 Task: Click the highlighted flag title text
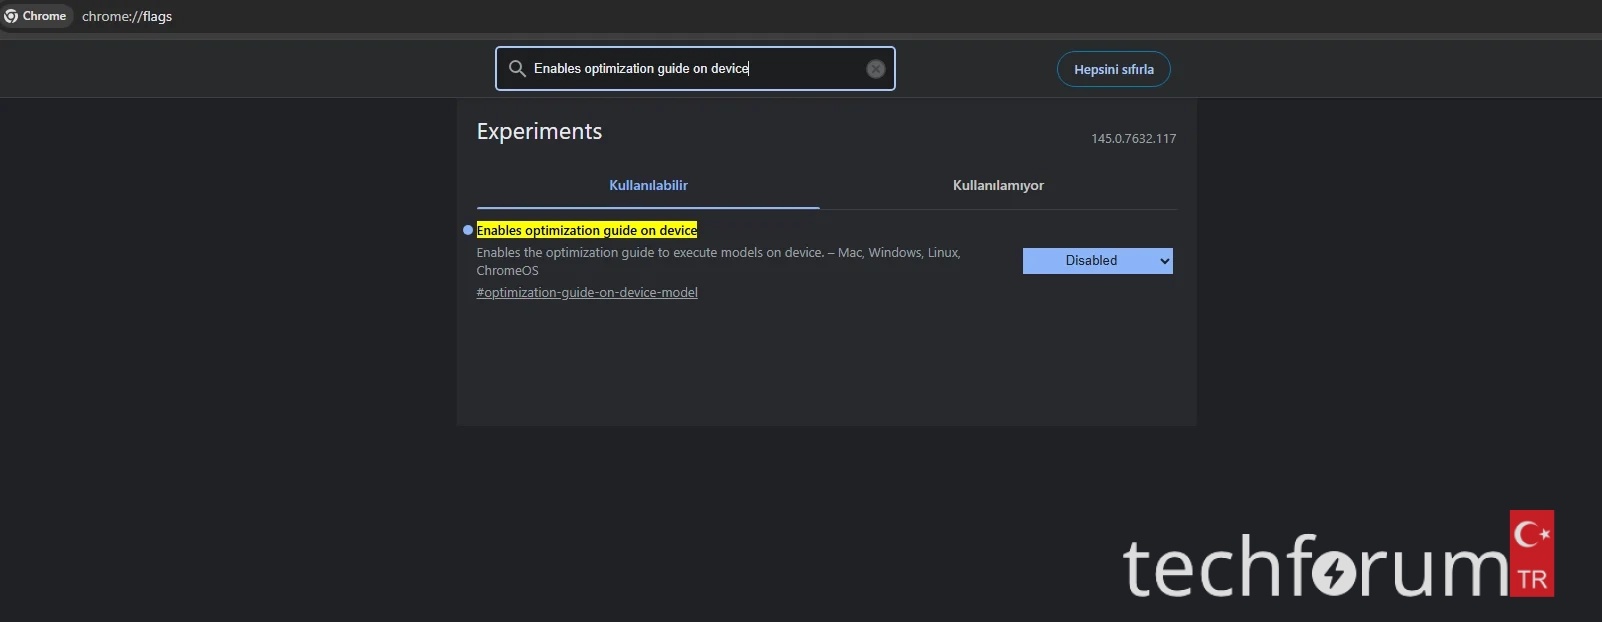(x=587, y=230)
